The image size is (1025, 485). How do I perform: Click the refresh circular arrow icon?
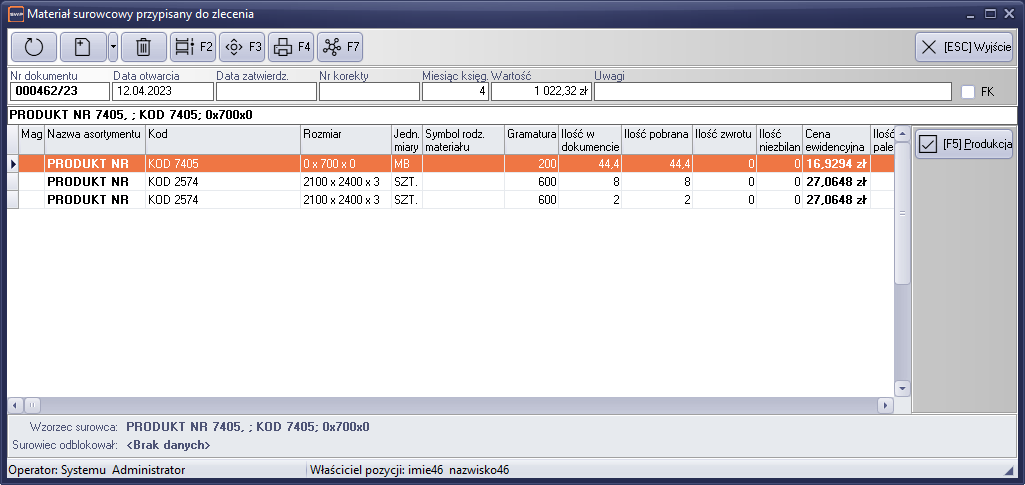tap(34, 47)
